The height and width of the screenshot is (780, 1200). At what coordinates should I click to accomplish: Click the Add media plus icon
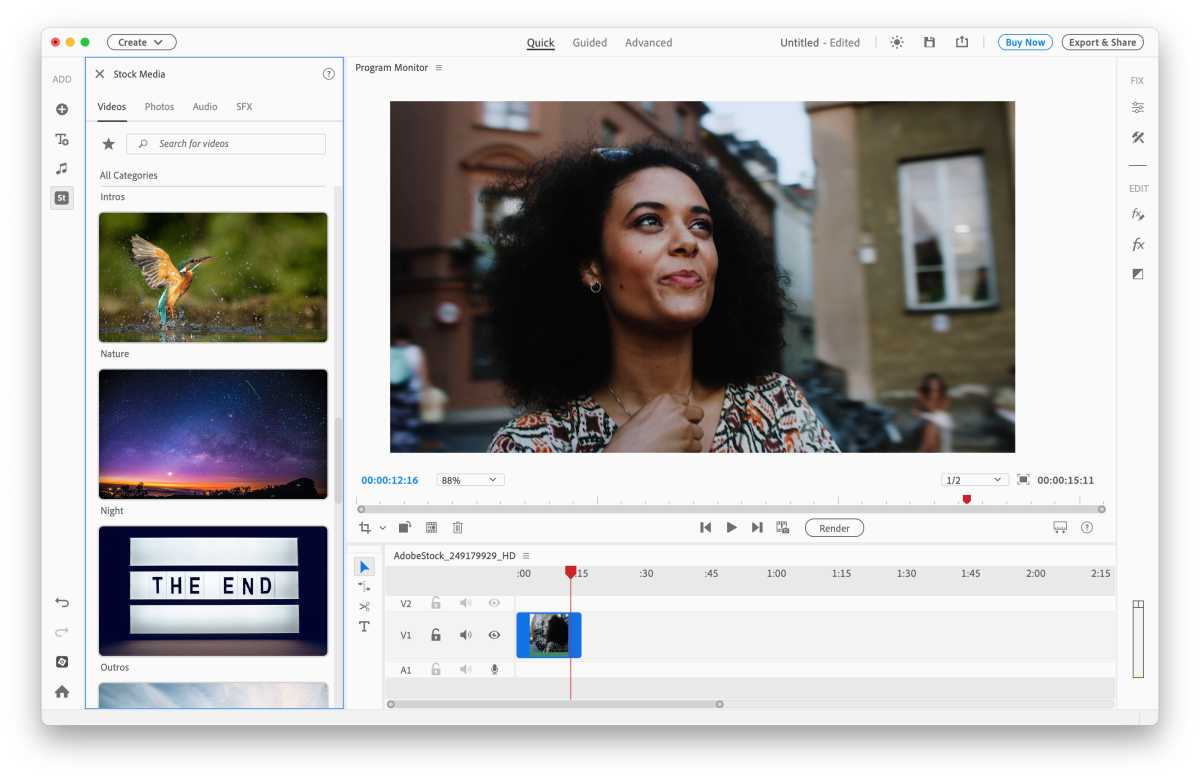click(x=62, y=107)
